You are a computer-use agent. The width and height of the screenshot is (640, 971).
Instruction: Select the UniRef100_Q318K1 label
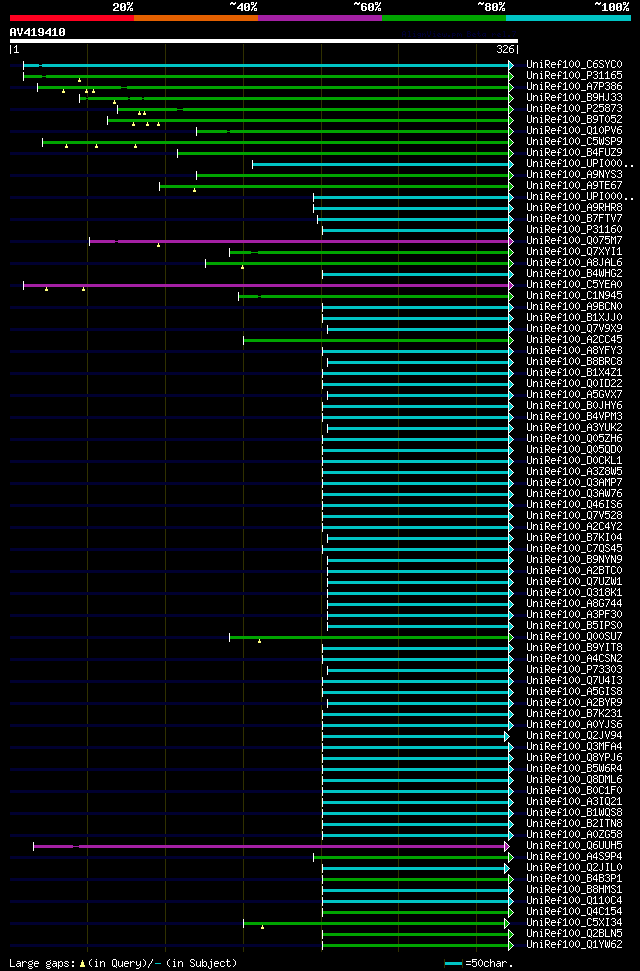[x=574, y=593]
